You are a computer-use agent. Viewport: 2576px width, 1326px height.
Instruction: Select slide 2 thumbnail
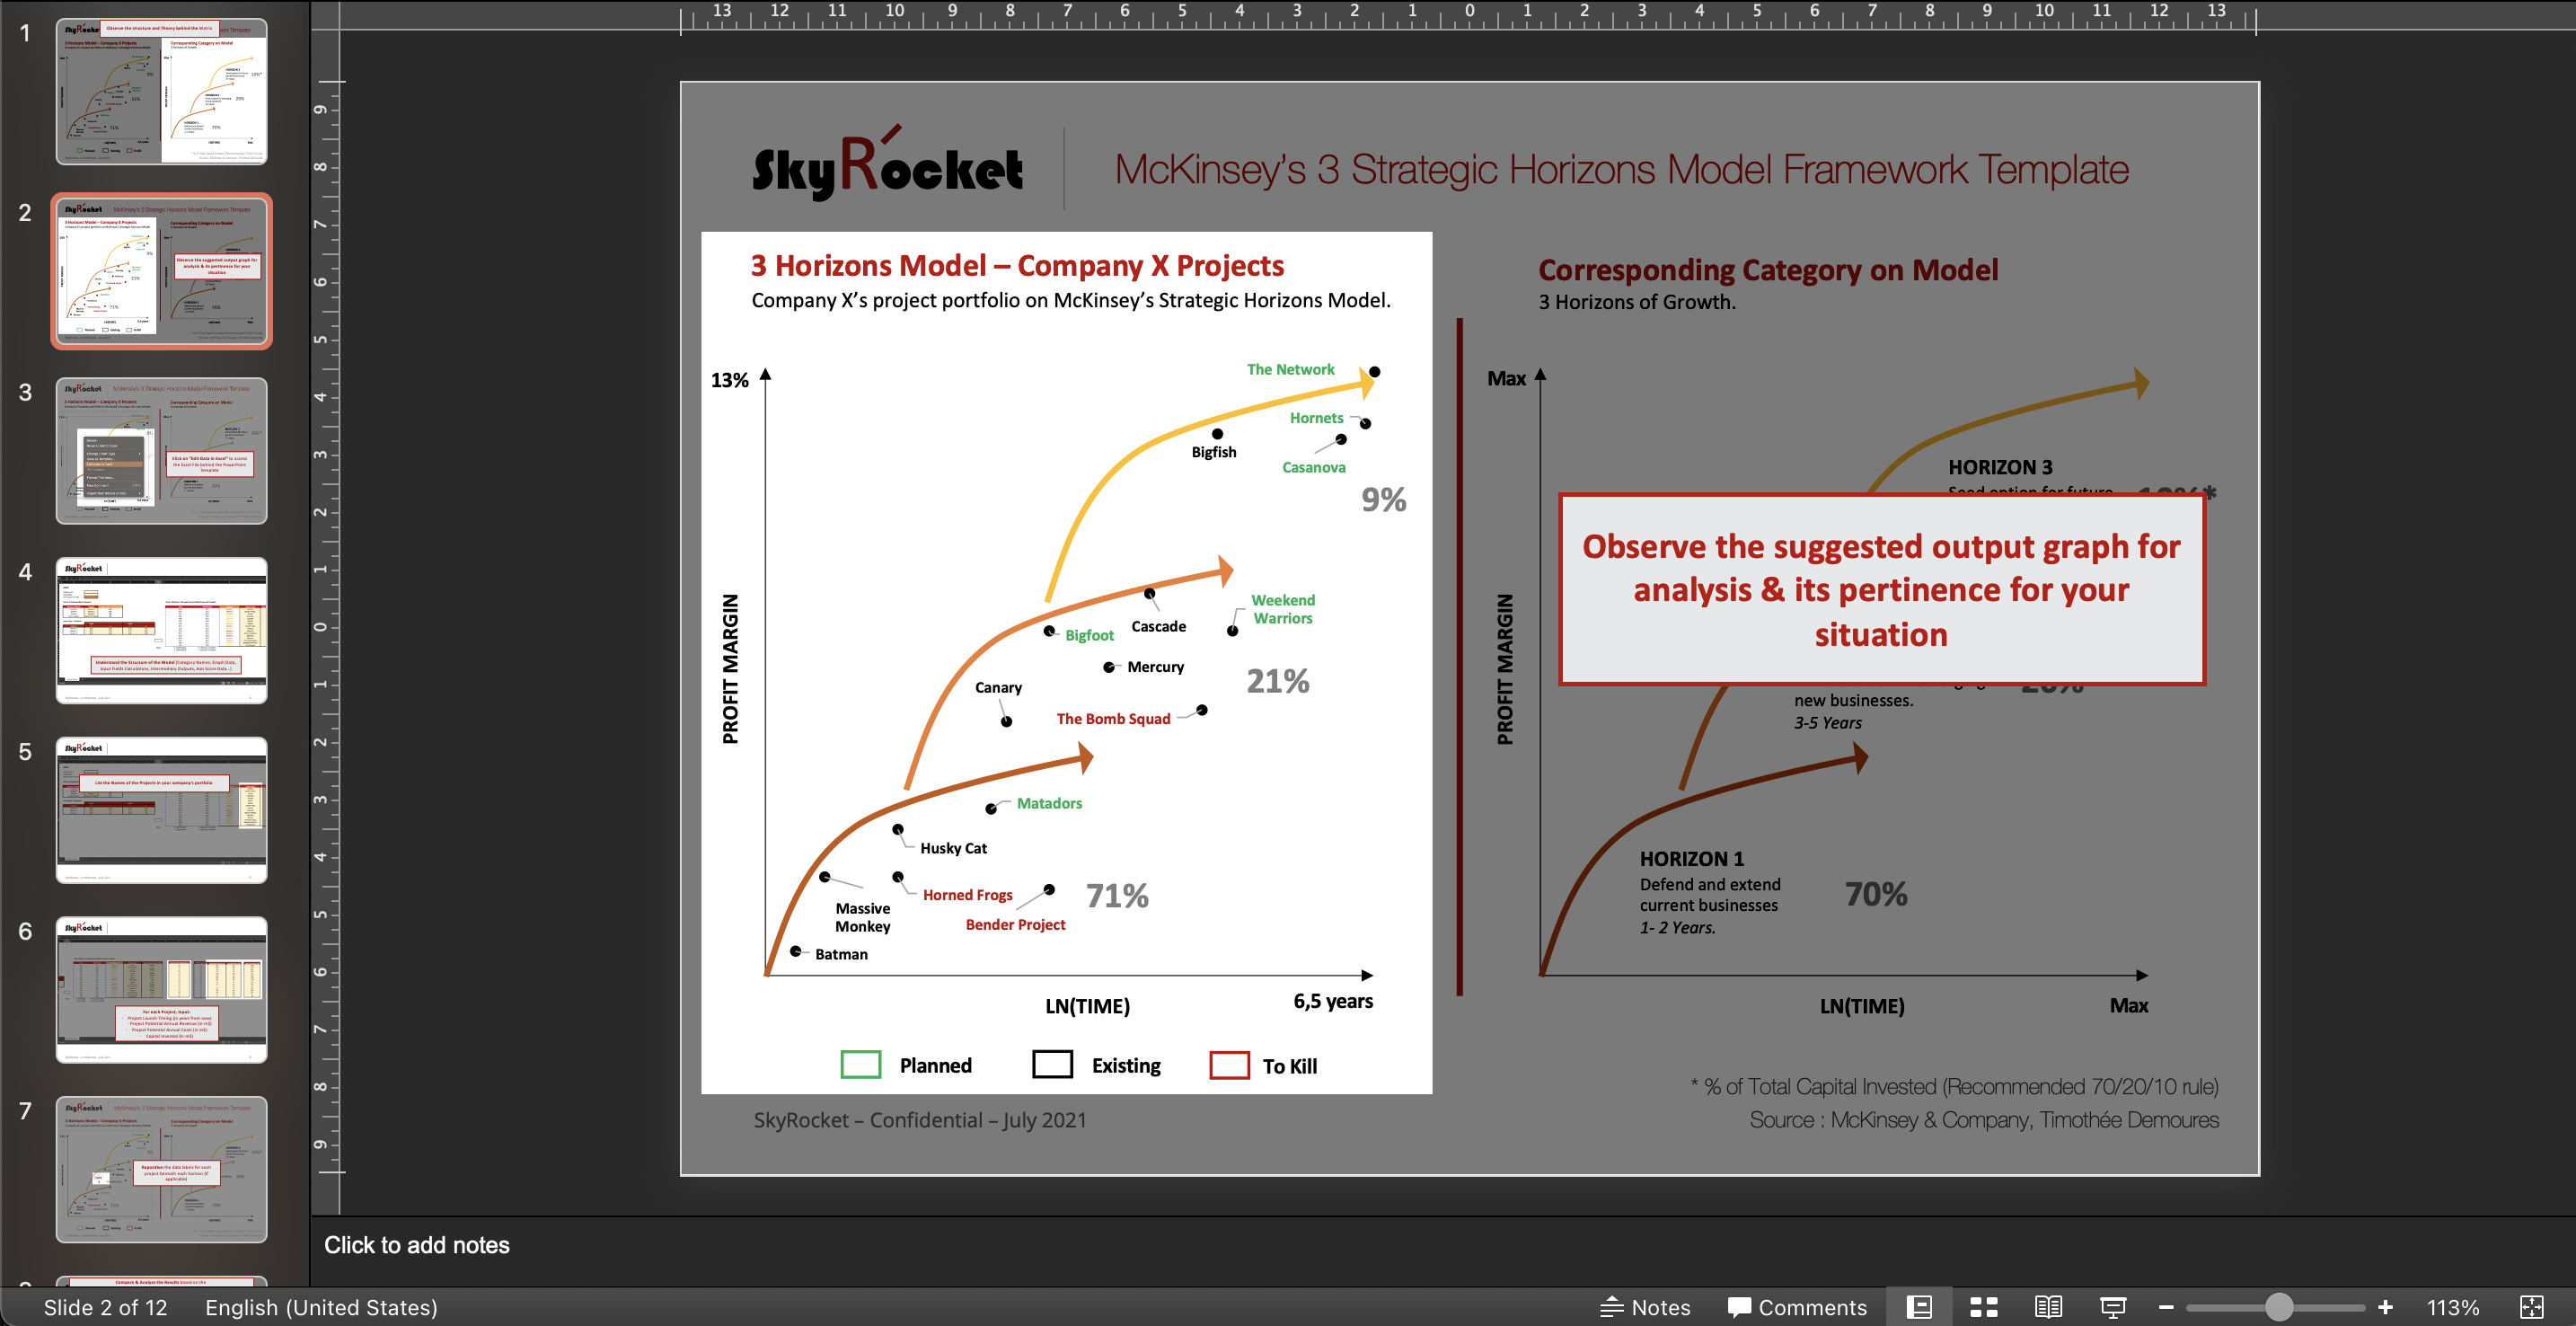161,271
